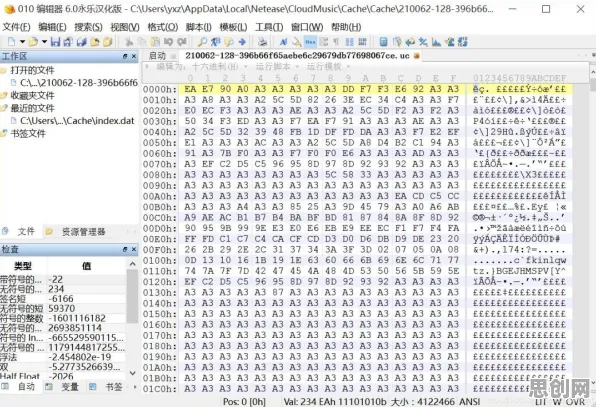Viewport: 596px width, 407px height.
Task: Open the 运行模板 dropdown
Action: (x=328, y=67)
